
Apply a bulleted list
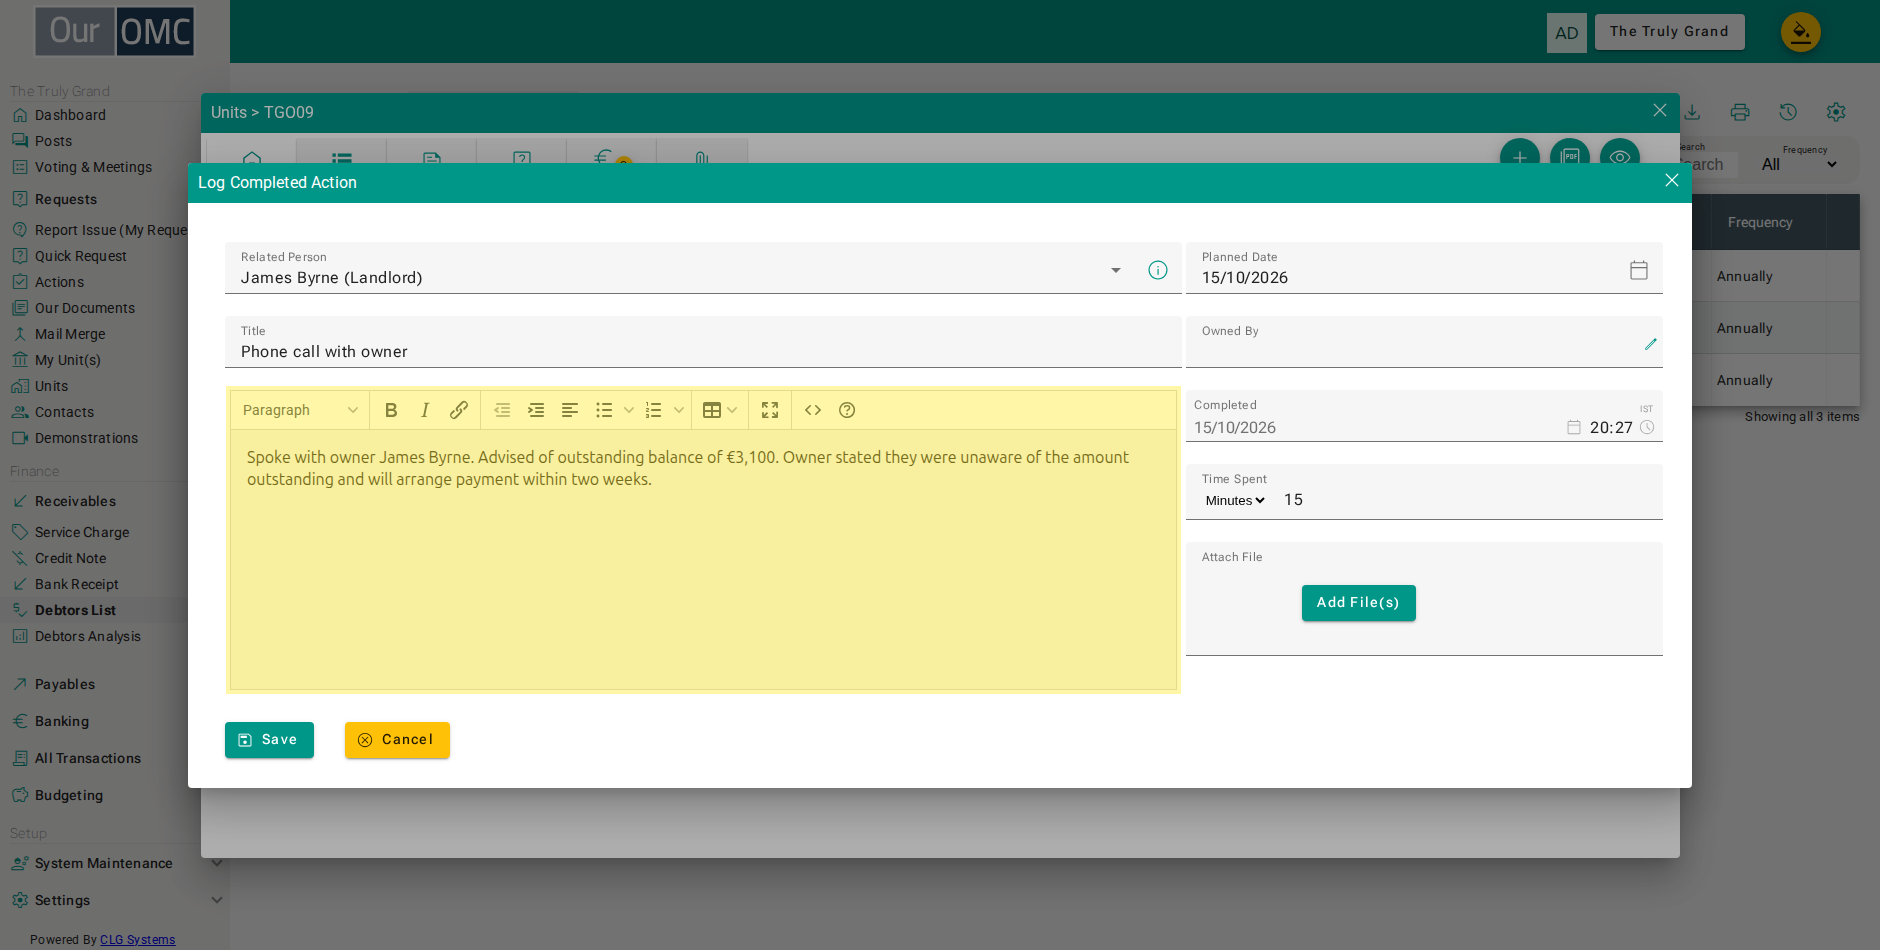(x=604, y=410)
